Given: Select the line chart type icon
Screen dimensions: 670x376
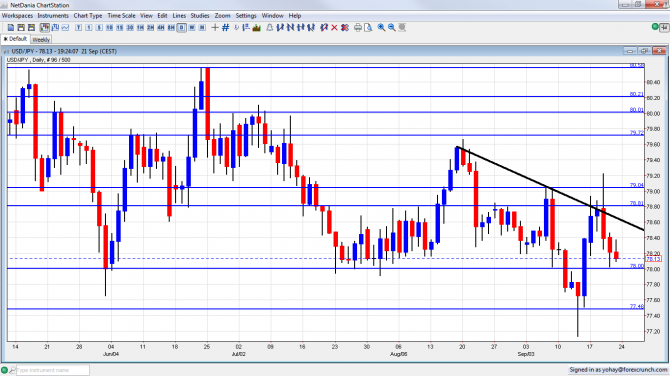Looking at the screenshot, I should [65, 28].
